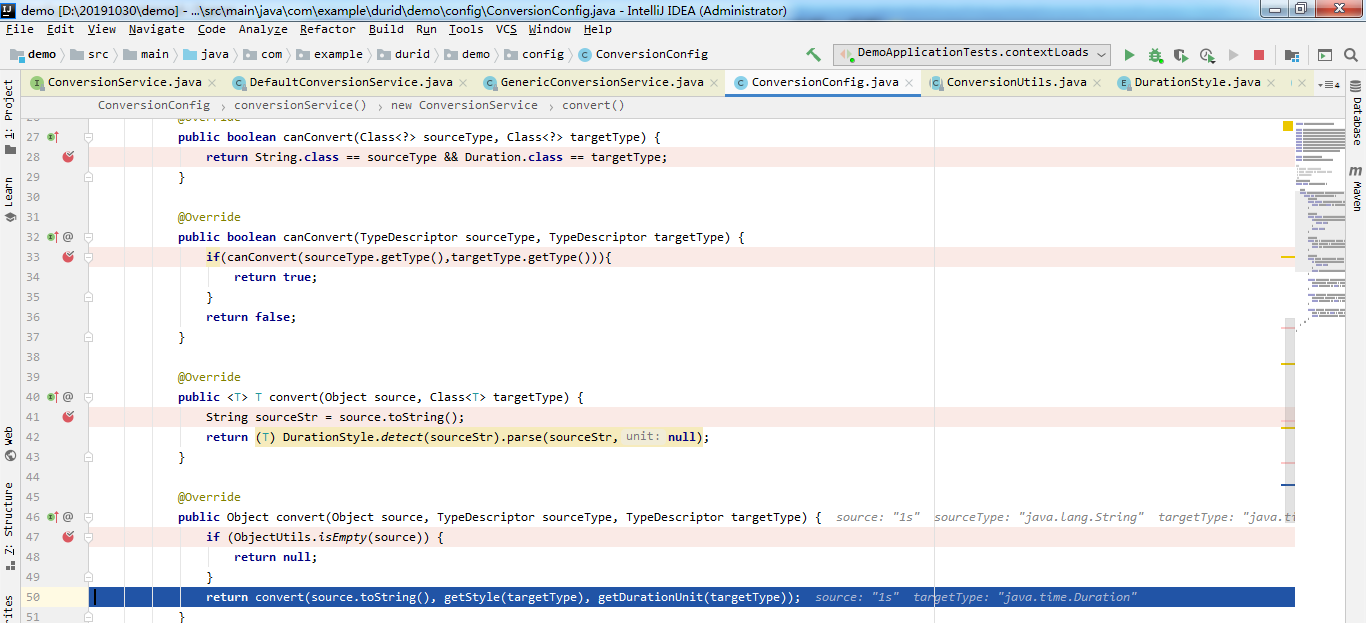Start debugging with the bug icon
1366x623 pixels.
[1155, 55]
